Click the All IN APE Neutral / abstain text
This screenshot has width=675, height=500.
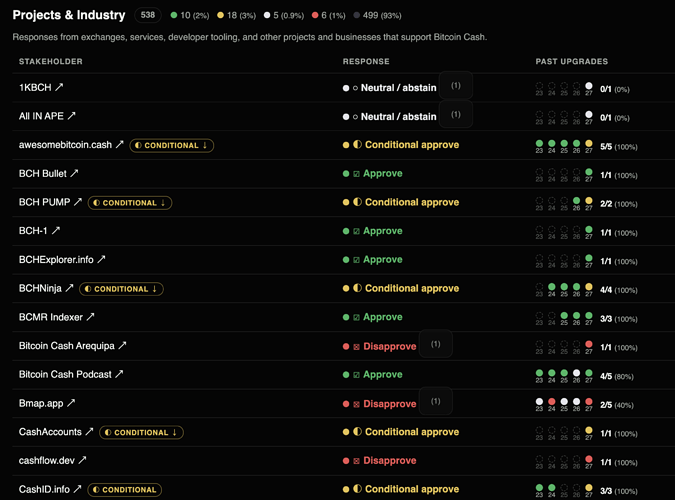click(x=399, y=116)
